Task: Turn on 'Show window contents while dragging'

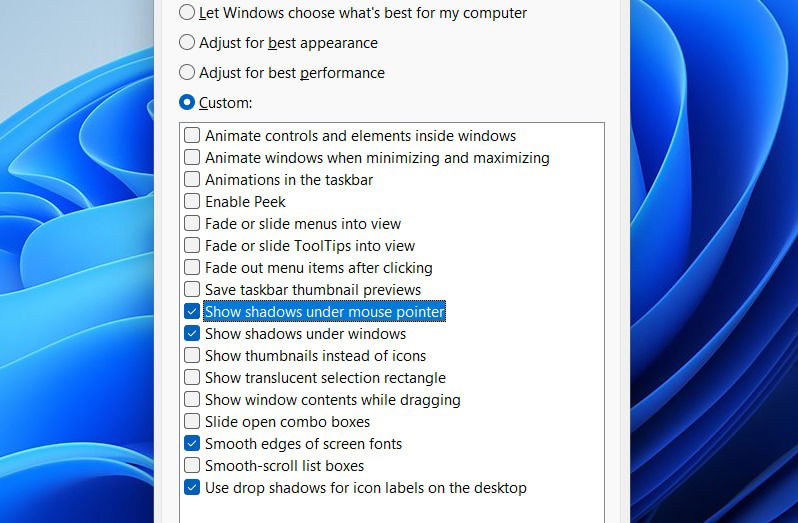Action: pyautogui.click(x=192, y=399)
